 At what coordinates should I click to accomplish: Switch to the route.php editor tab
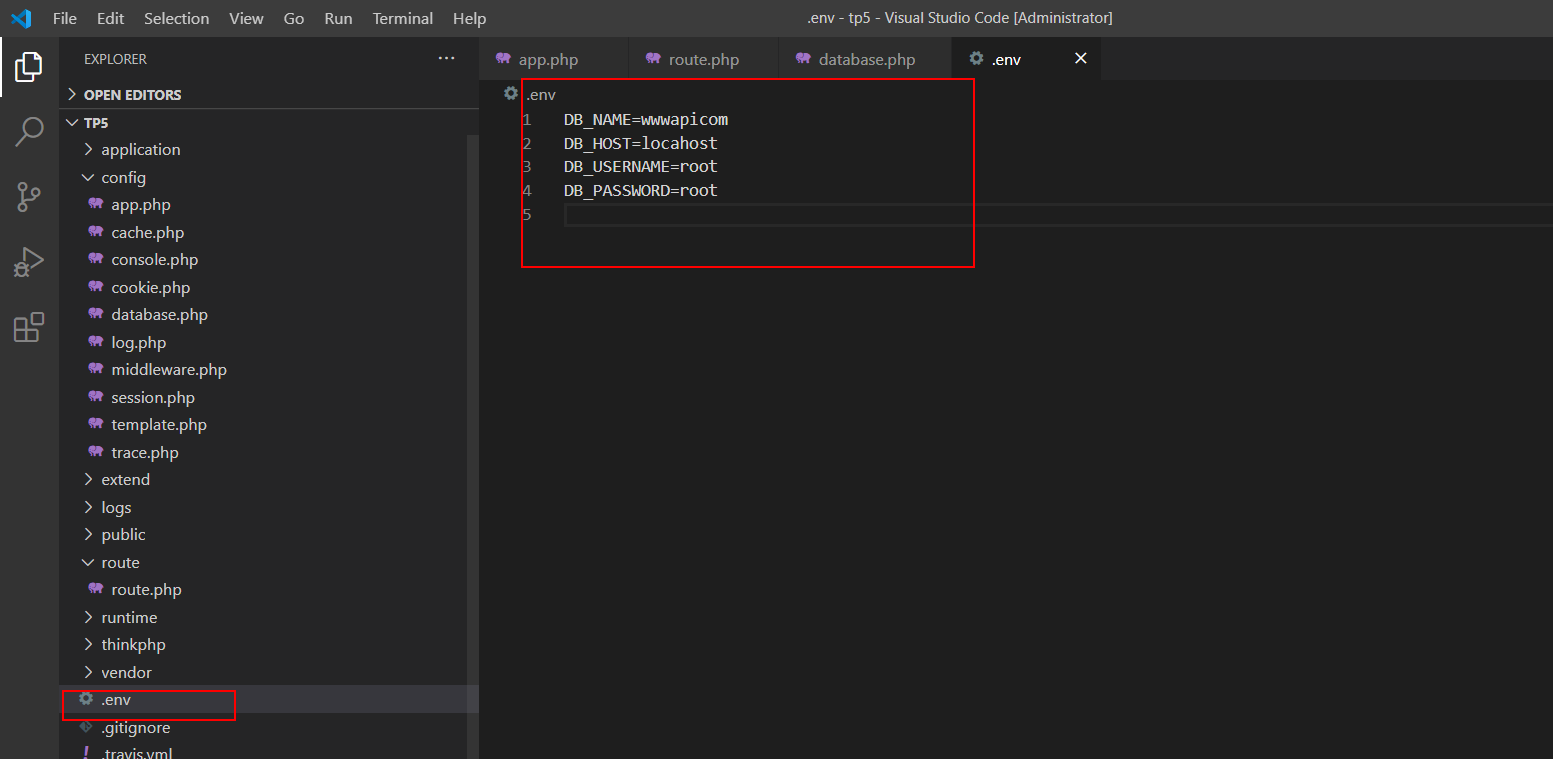pyautogui.click(x=703, y=59)
